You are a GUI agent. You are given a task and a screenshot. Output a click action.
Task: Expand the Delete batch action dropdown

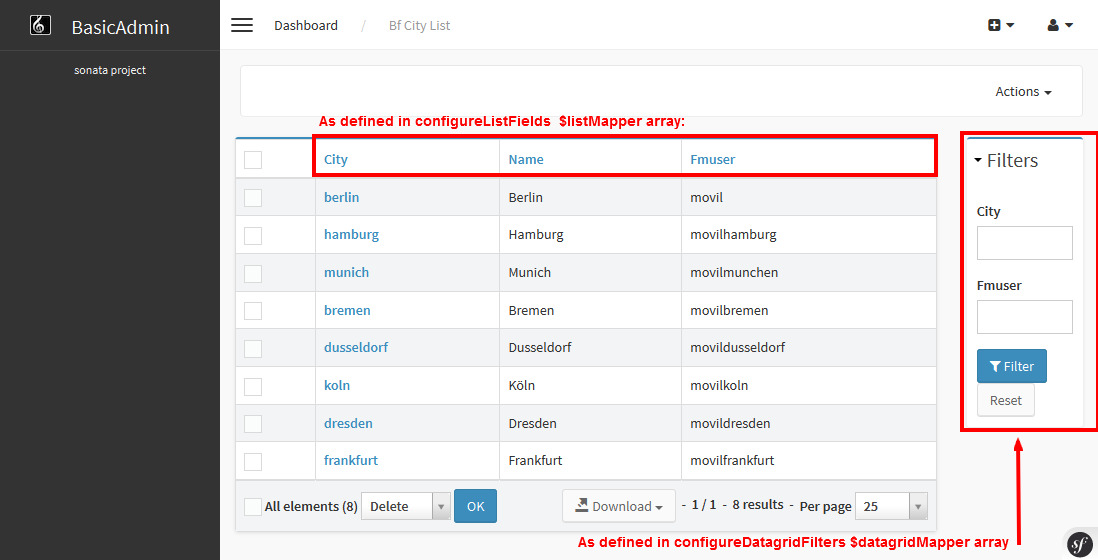click(405, 507)
